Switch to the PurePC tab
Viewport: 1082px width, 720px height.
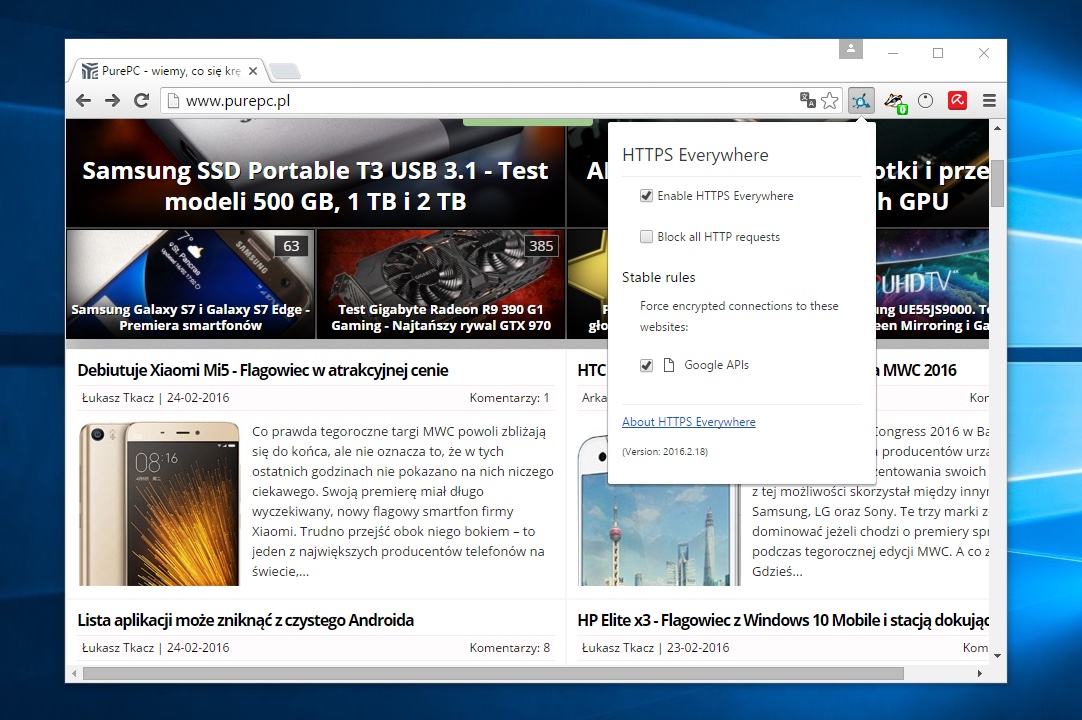165,71
